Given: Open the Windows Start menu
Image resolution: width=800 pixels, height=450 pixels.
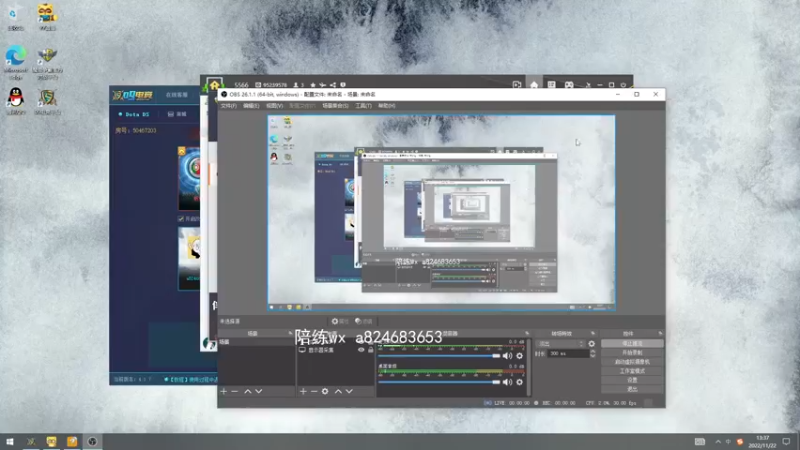Looking at the screenshot, I should pos(10,441).
